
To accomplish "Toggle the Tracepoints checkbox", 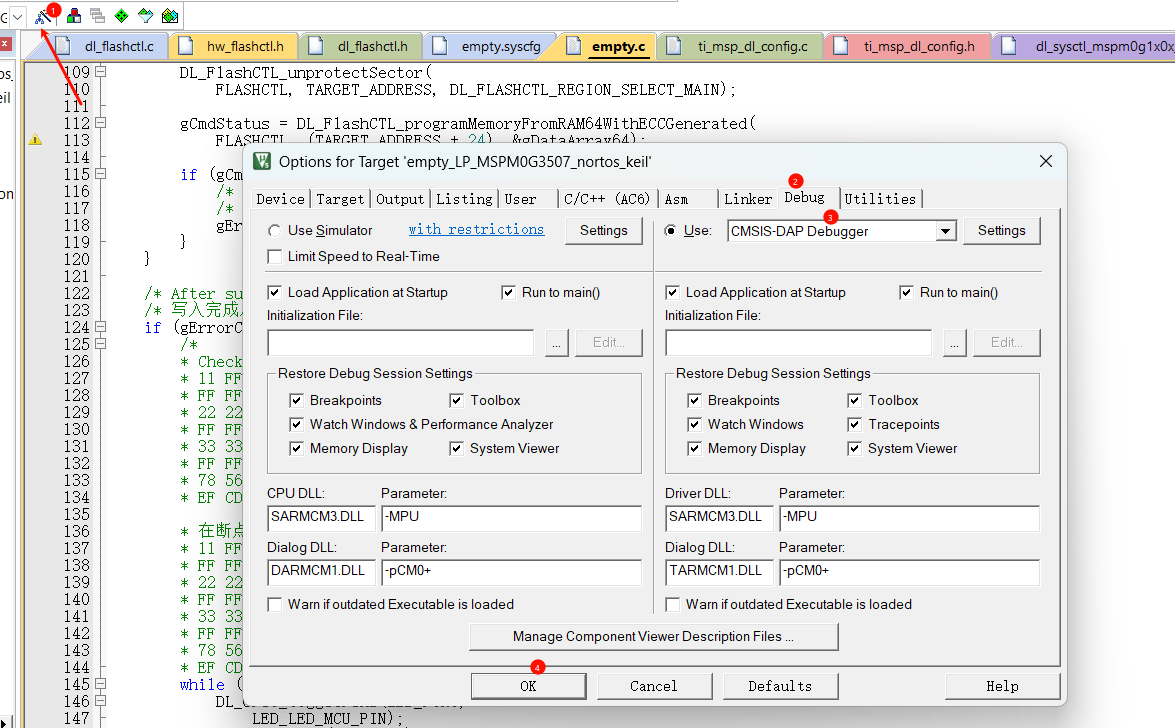I will [854, 424].
